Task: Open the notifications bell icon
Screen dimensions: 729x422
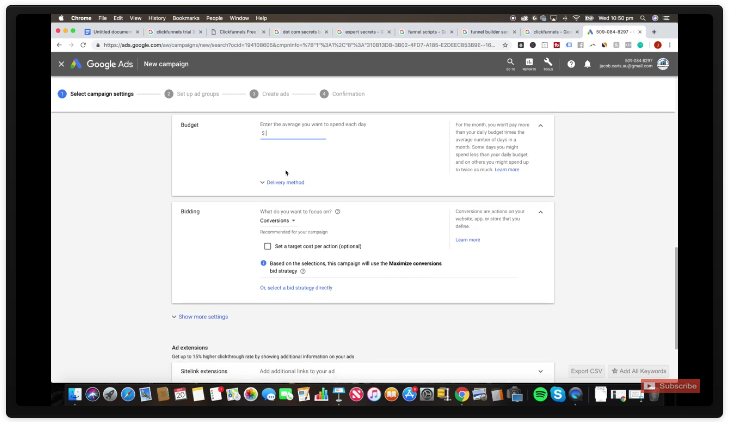Action: pyautogui.click(x=588, y=64)
